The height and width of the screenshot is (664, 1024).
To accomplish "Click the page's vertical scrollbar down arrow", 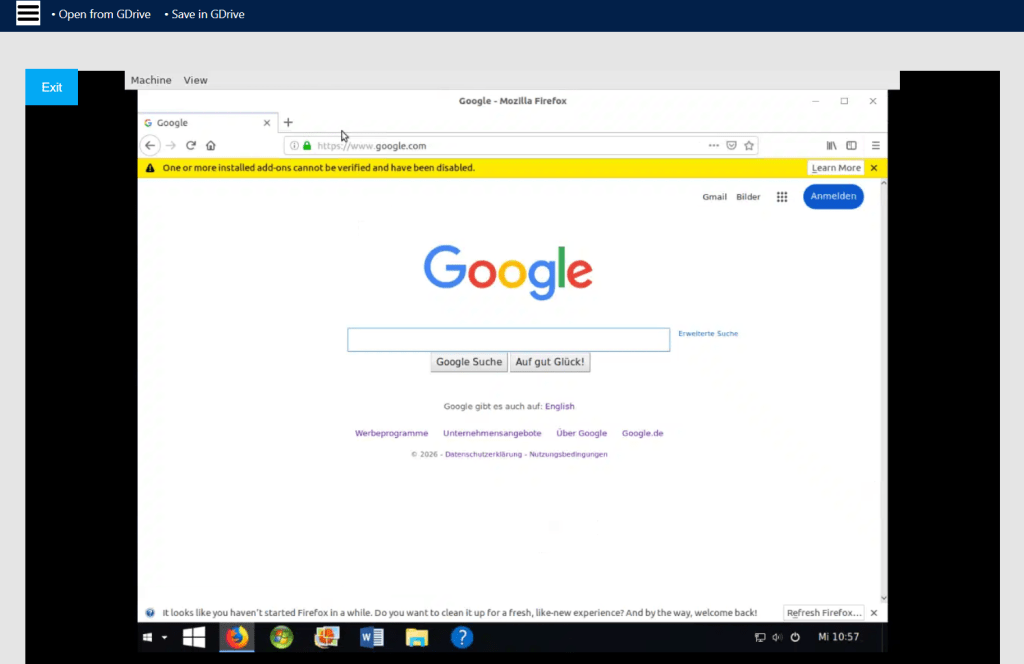I will point(884,597).
